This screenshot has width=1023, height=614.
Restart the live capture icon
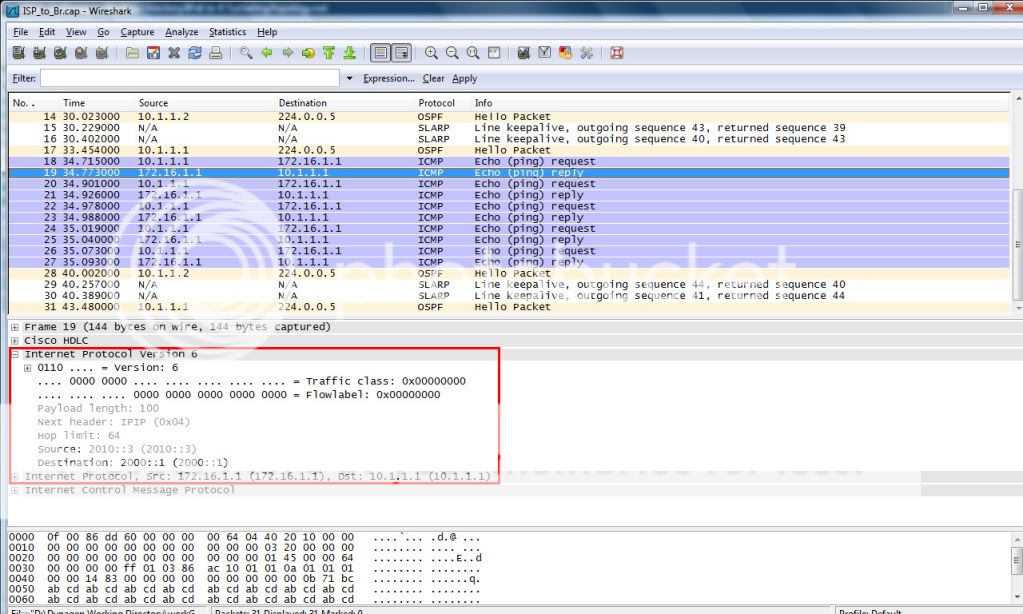(102, 53)
